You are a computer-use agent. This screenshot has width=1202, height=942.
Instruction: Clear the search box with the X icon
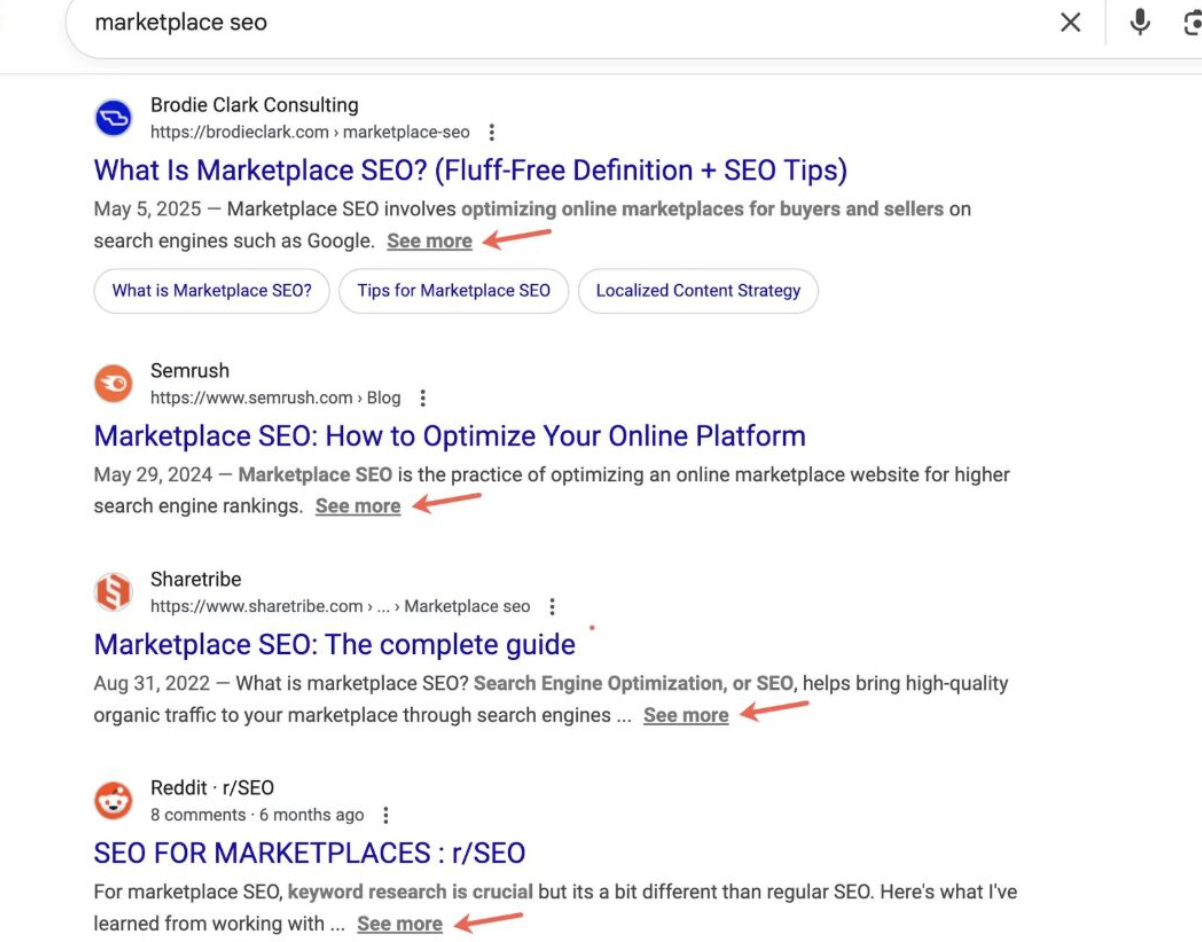(x=1070, y=22)
